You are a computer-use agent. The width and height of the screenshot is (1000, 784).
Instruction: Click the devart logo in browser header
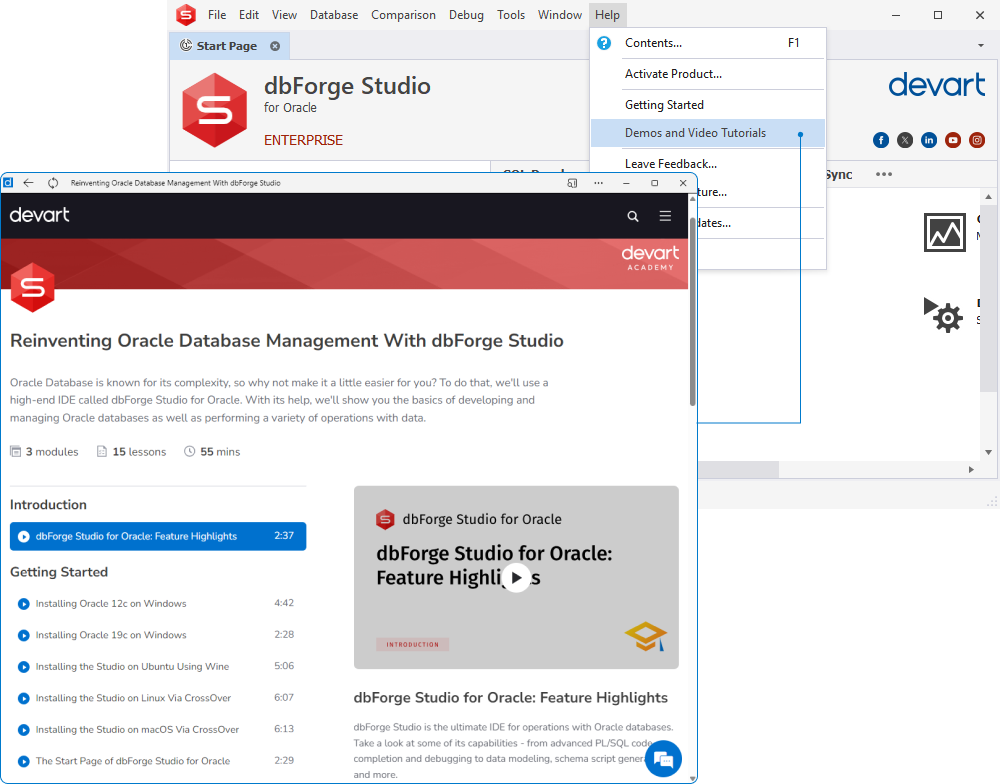[40, 215]
